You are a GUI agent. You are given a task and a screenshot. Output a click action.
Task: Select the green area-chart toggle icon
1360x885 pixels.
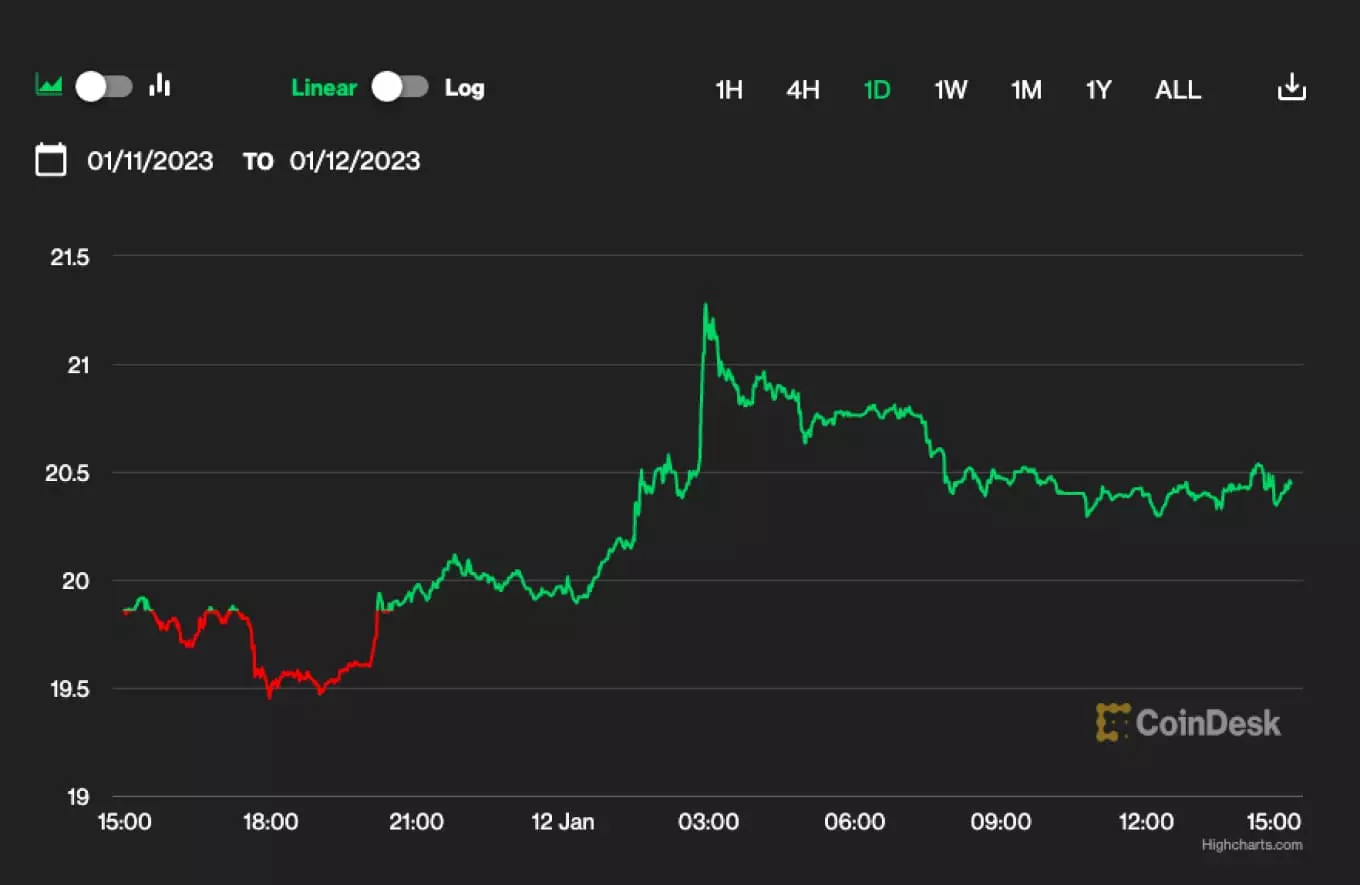click(x=47, y=86)
